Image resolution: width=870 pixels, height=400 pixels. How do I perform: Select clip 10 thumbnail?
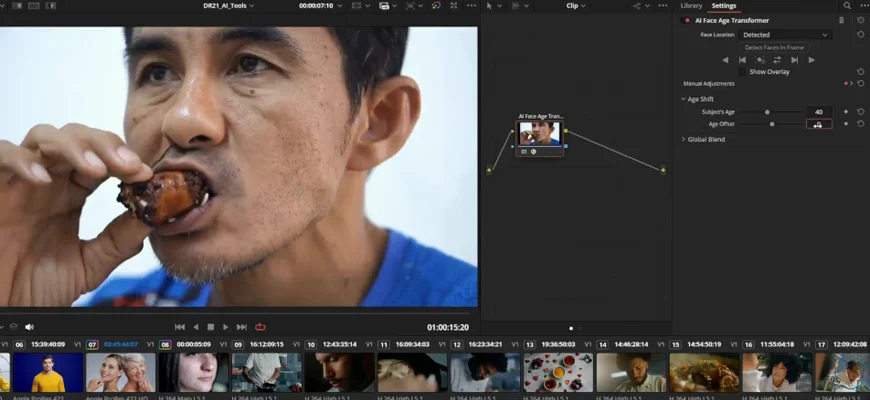pyautogui.click(x=340, y=372)
